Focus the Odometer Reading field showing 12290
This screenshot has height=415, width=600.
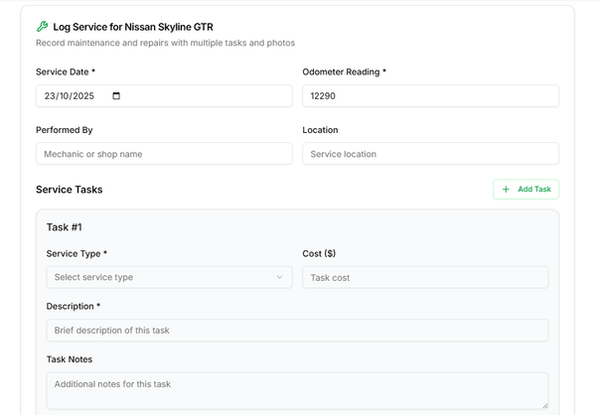coord(430,96)
